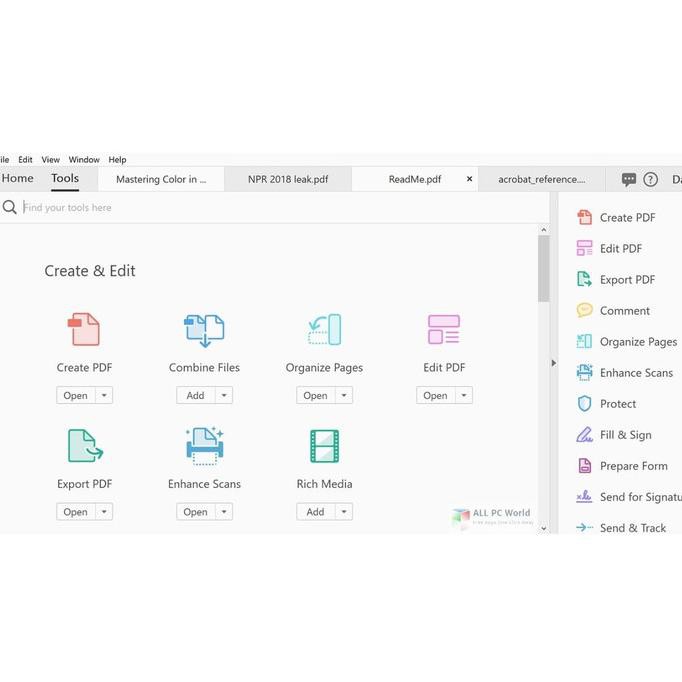Screen dimensions: 682x682
Task: Click the Fill & Sign pen icon
Action: point(585,435)
